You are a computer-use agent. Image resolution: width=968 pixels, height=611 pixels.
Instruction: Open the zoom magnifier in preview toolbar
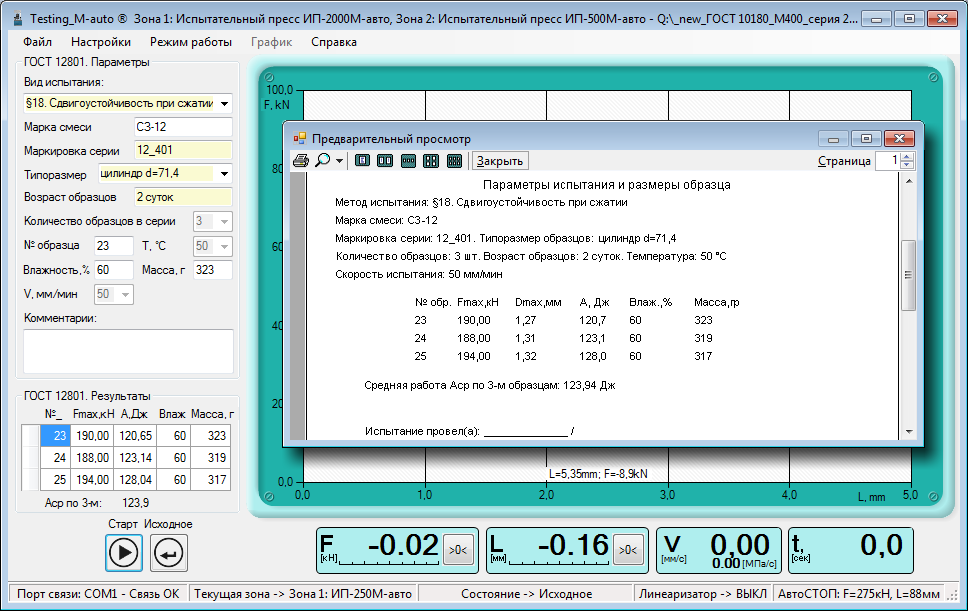click(322, 160)
